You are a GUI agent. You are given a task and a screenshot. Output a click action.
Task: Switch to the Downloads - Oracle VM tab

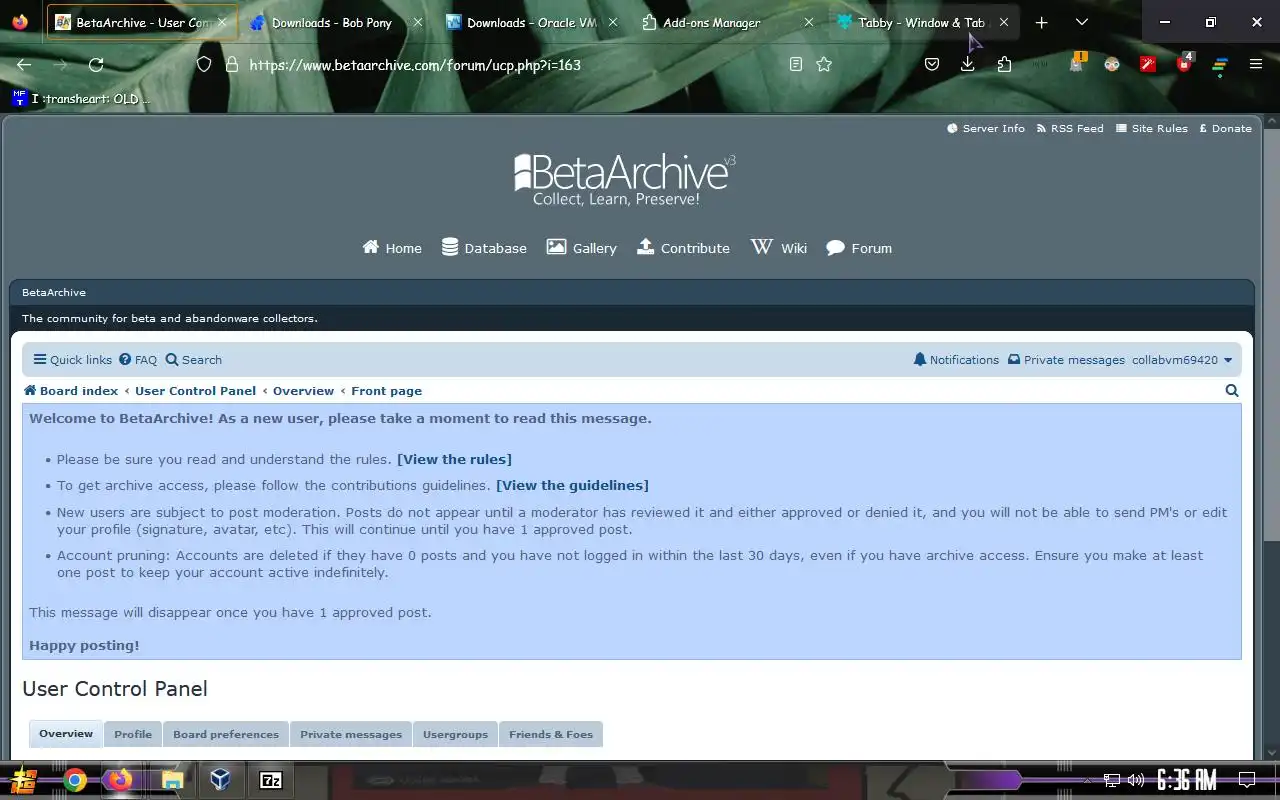(531, 22)
